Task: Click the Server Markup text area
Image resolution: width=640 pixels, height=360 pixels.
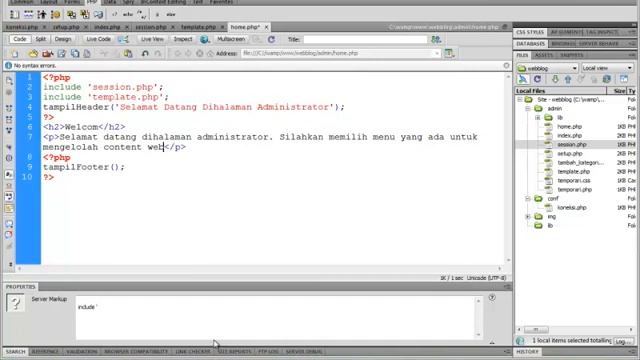Action: pos(275,318)
